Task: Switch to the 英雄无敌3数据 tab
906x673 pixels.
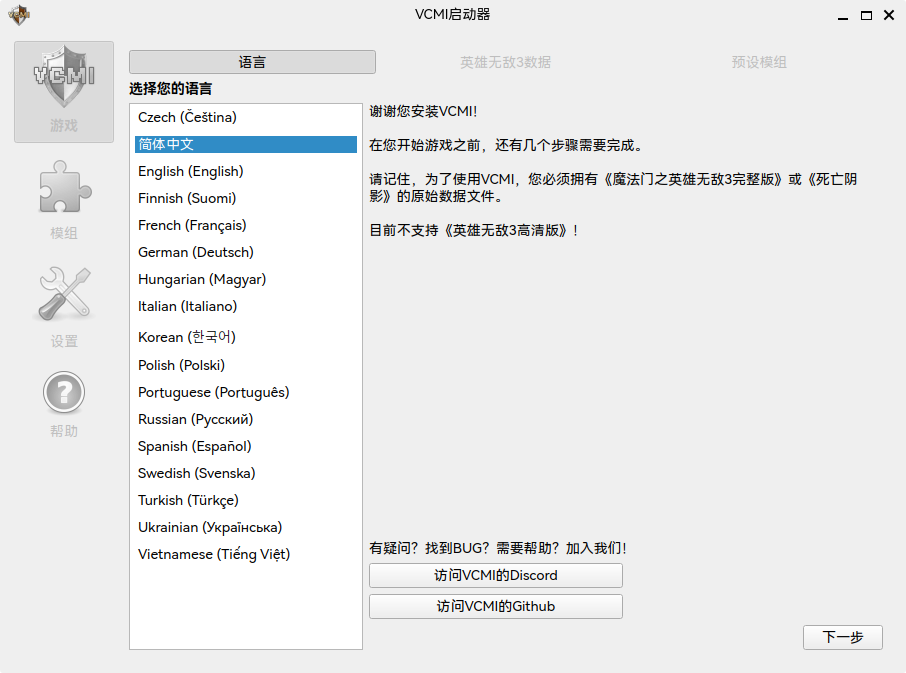Action: pyautogui.click(x=505, y=62)
